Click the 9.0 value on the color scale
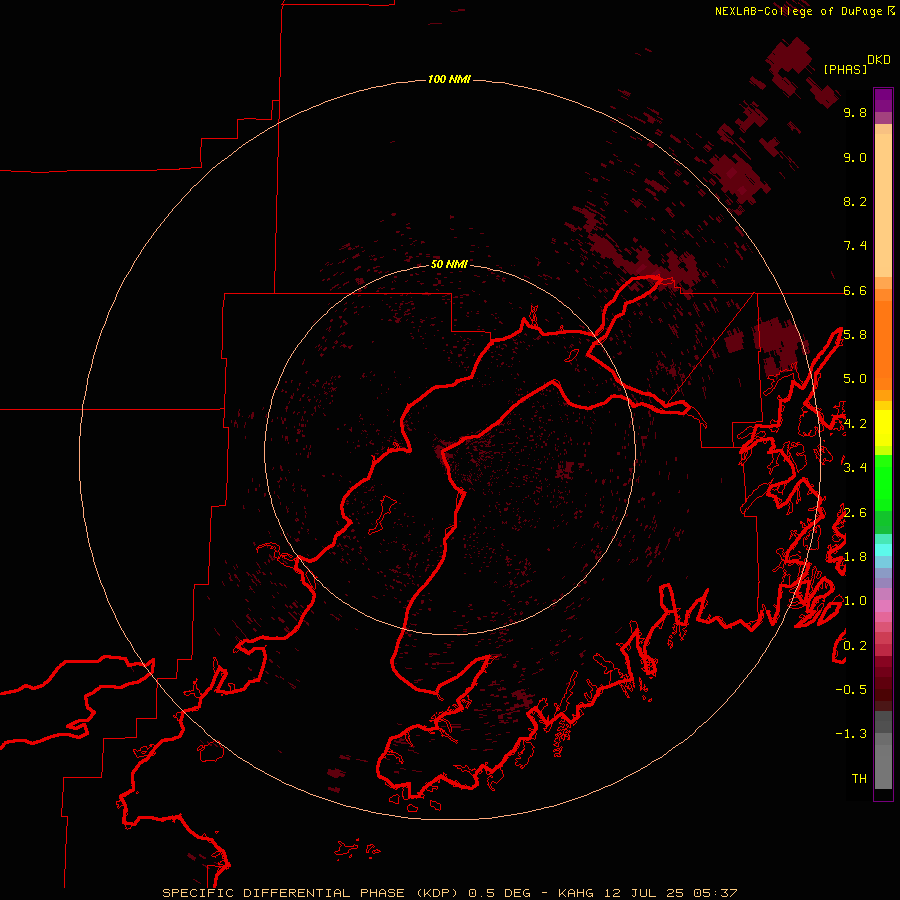The width and height of the screenshot is (900, 900). (855, 157)
